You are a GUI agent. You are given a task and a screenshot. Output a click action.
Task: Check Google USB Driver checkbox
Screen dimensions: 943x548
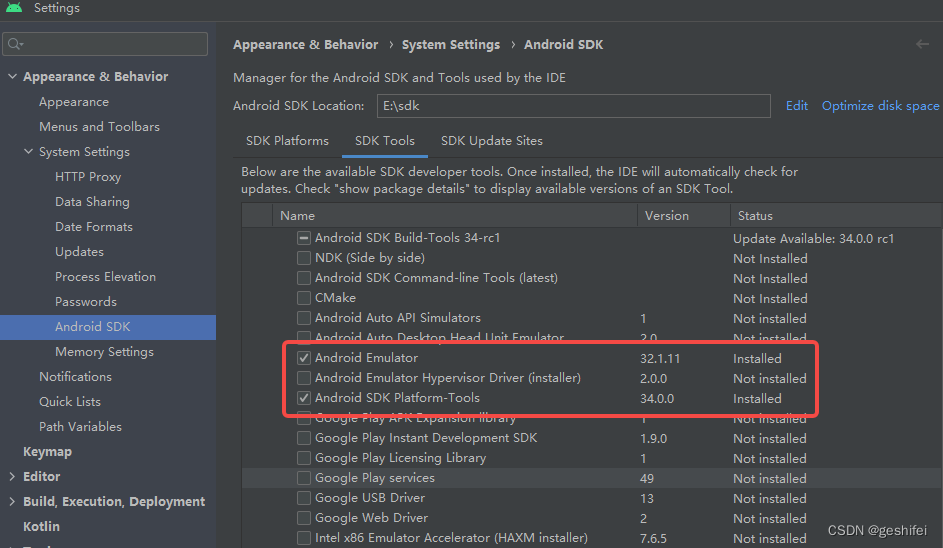click(x=304, y=498)
